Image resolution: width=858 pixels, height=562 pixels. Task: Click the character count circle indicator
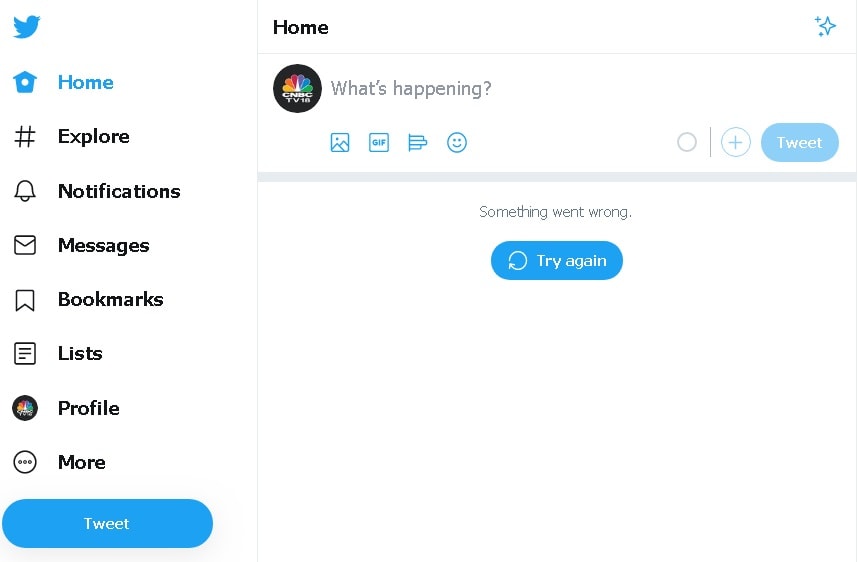click(x=687, y=143)
